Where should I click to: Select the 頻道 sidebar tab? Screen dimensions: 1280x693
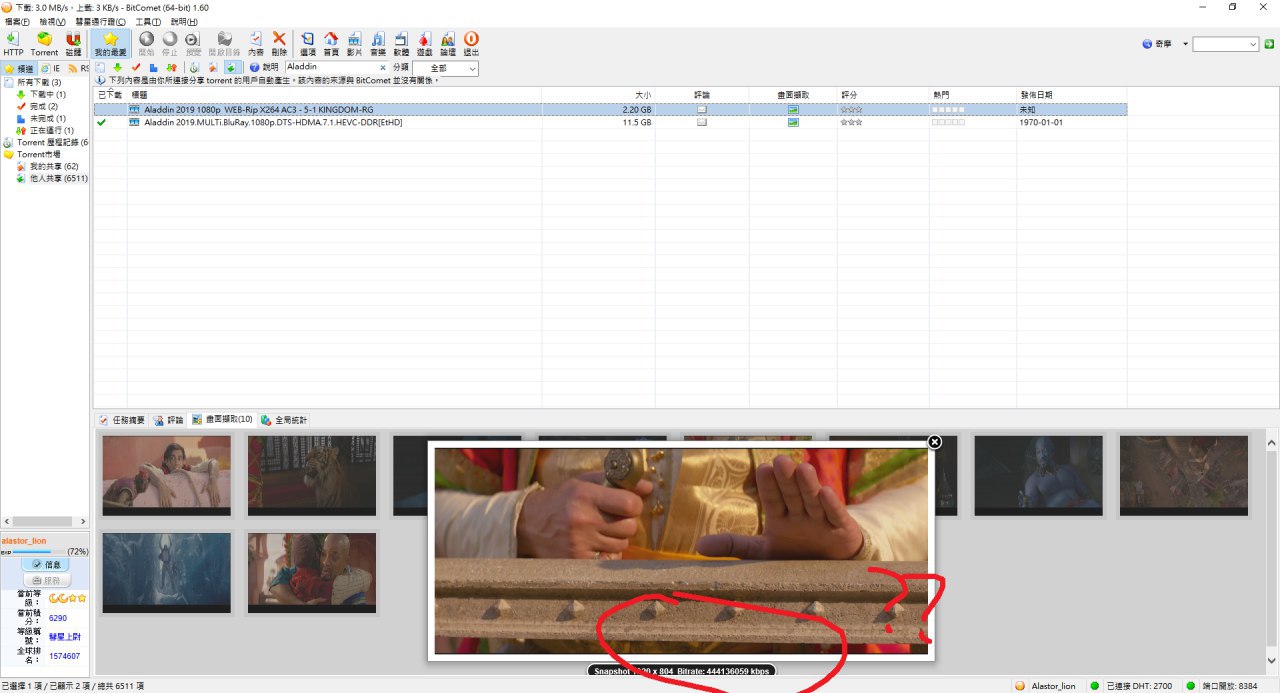point(19,68)
